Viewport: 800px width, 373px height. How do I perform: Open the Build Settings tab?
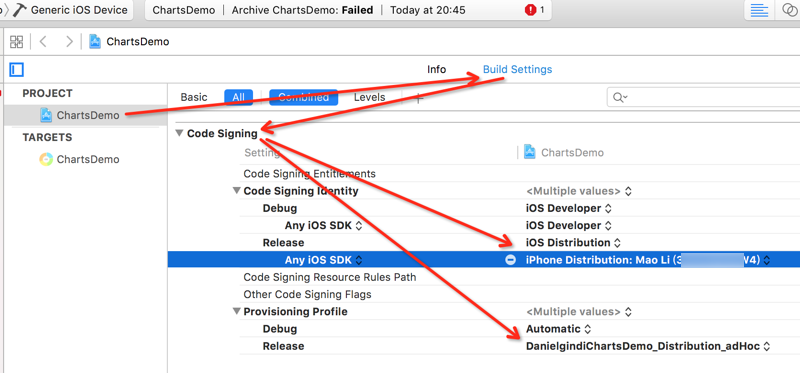tap(517, 69)
